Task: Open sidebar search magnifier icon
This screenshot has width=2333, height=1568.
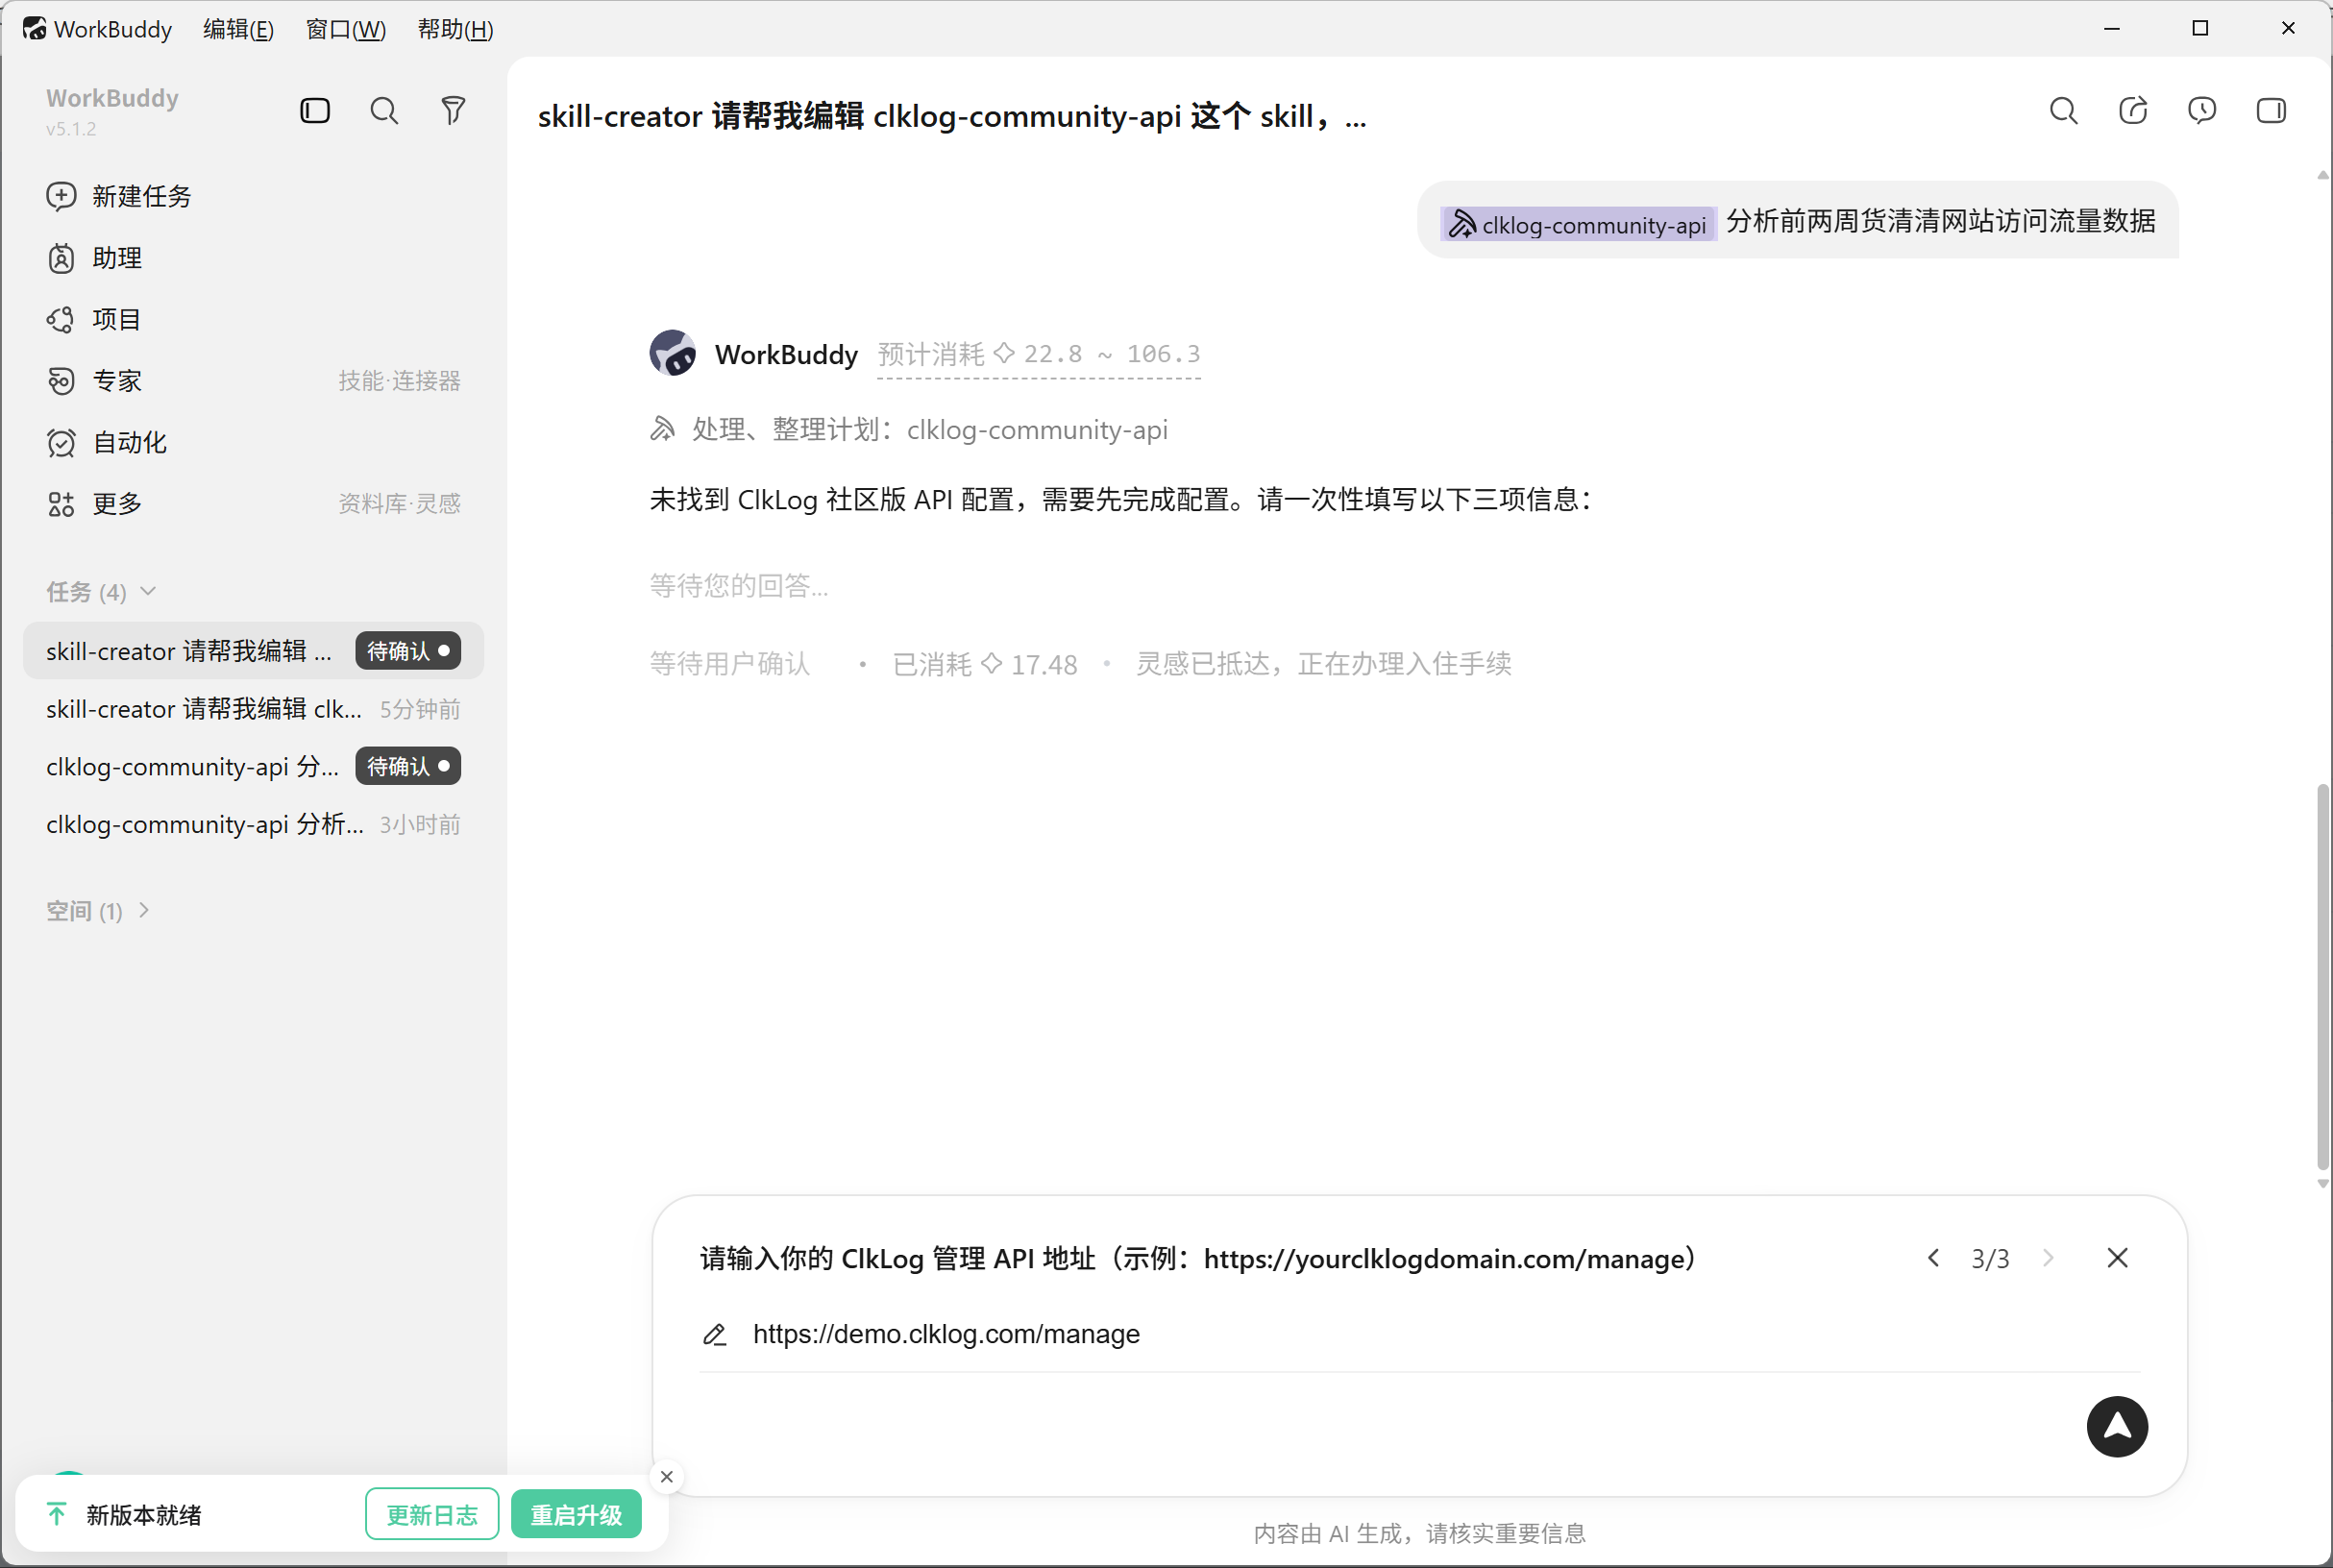Action: click(384, 110)
